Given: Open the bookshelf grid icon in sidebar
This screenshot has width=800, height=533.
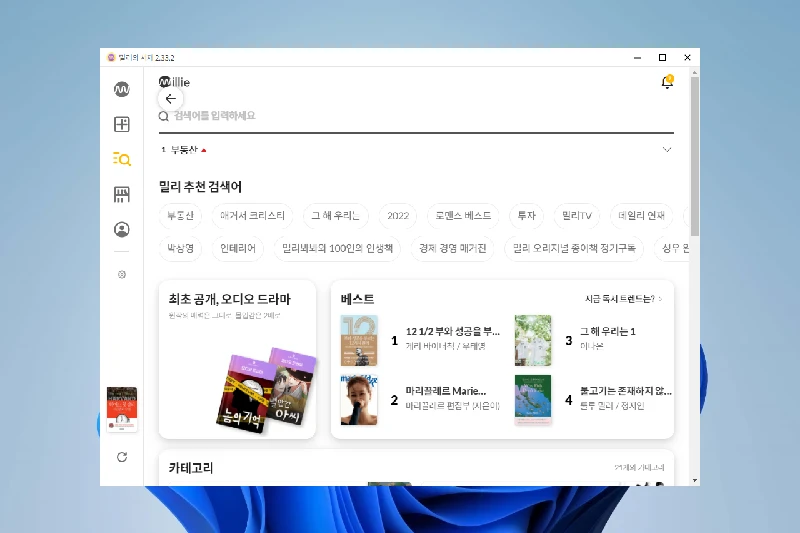Looking at the screenshot, I should point(121,124).
